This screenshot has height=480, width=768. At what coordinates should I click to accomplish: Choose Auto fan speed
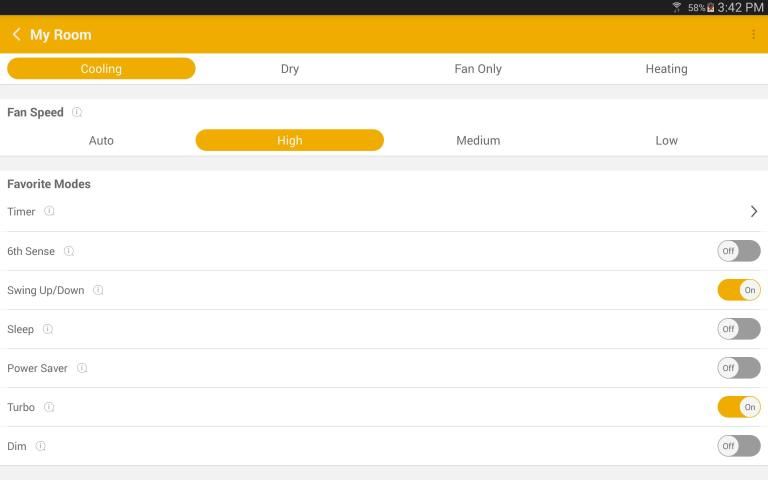pyautogui.click(x=101, y=141)
